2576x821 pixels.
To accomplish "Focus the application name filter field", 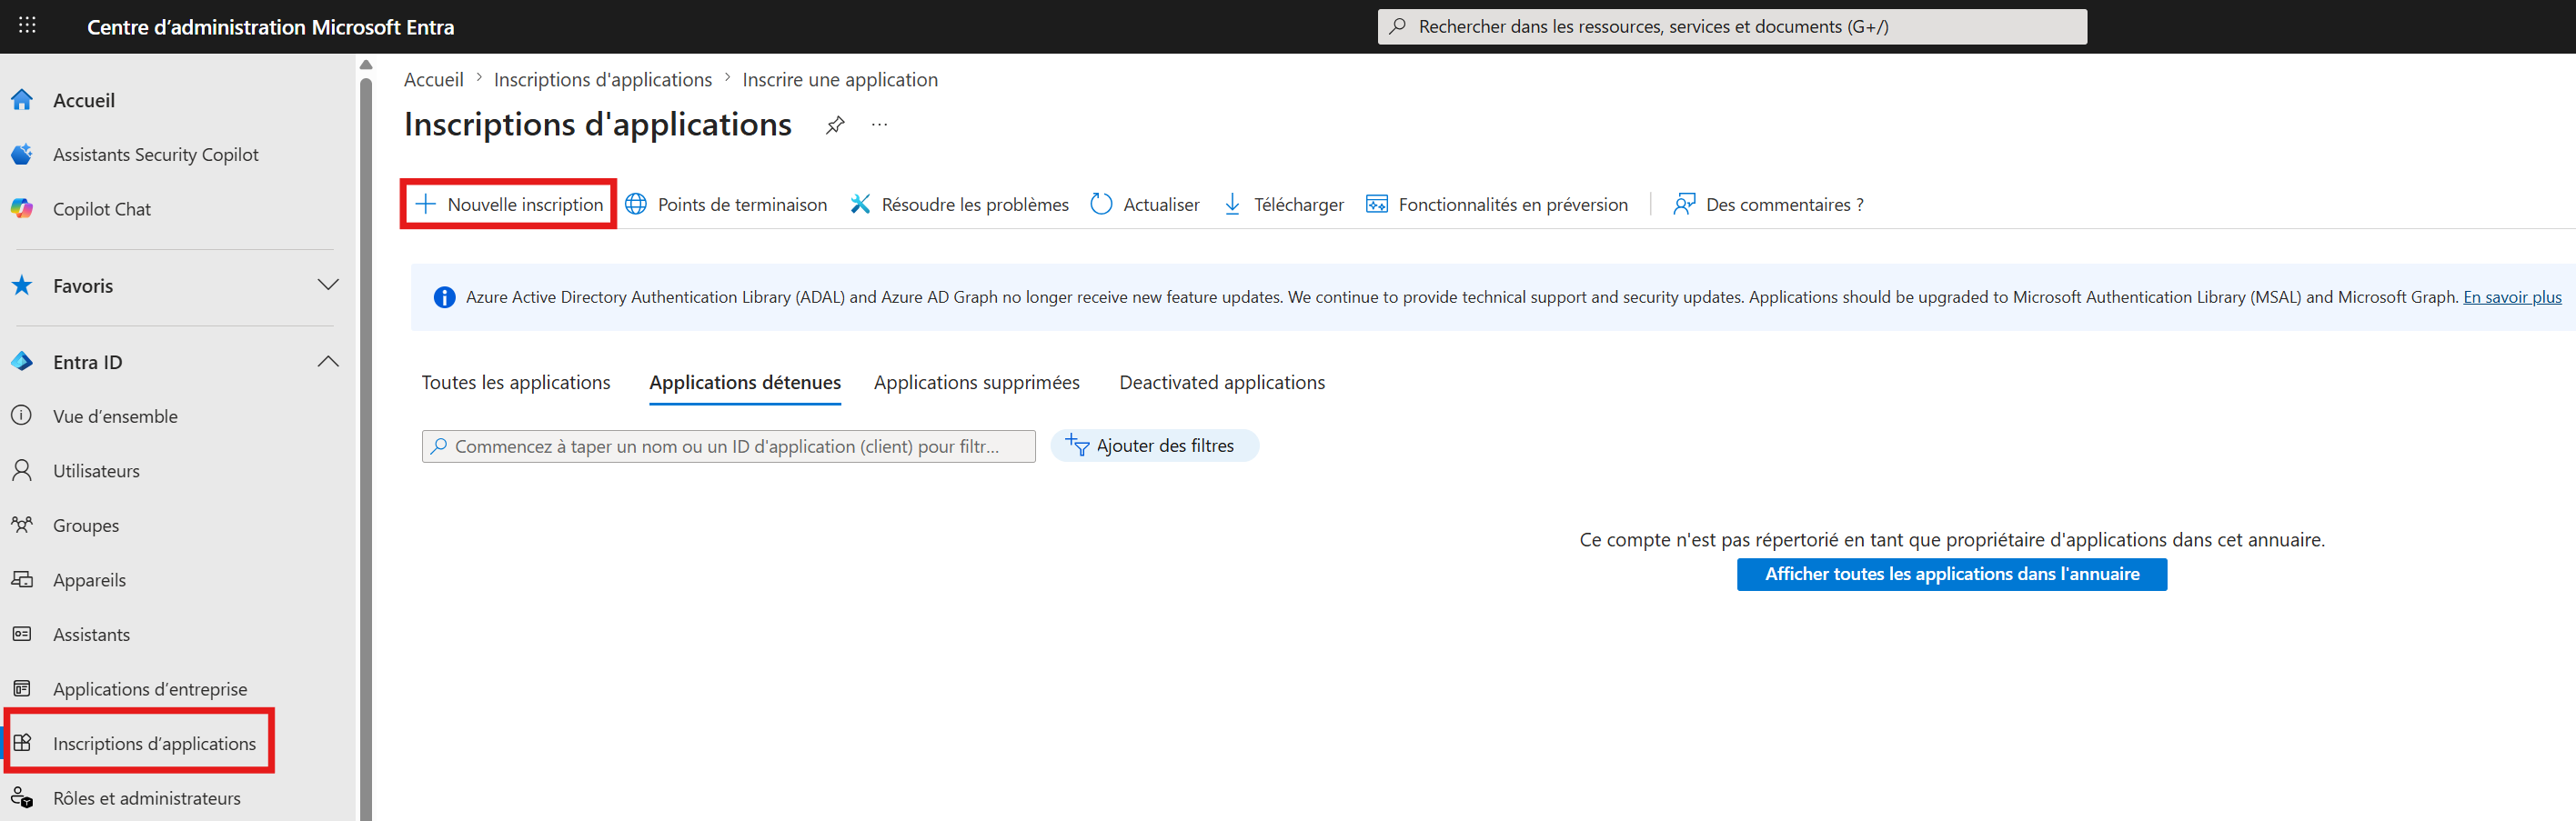I will click(729, 446).
